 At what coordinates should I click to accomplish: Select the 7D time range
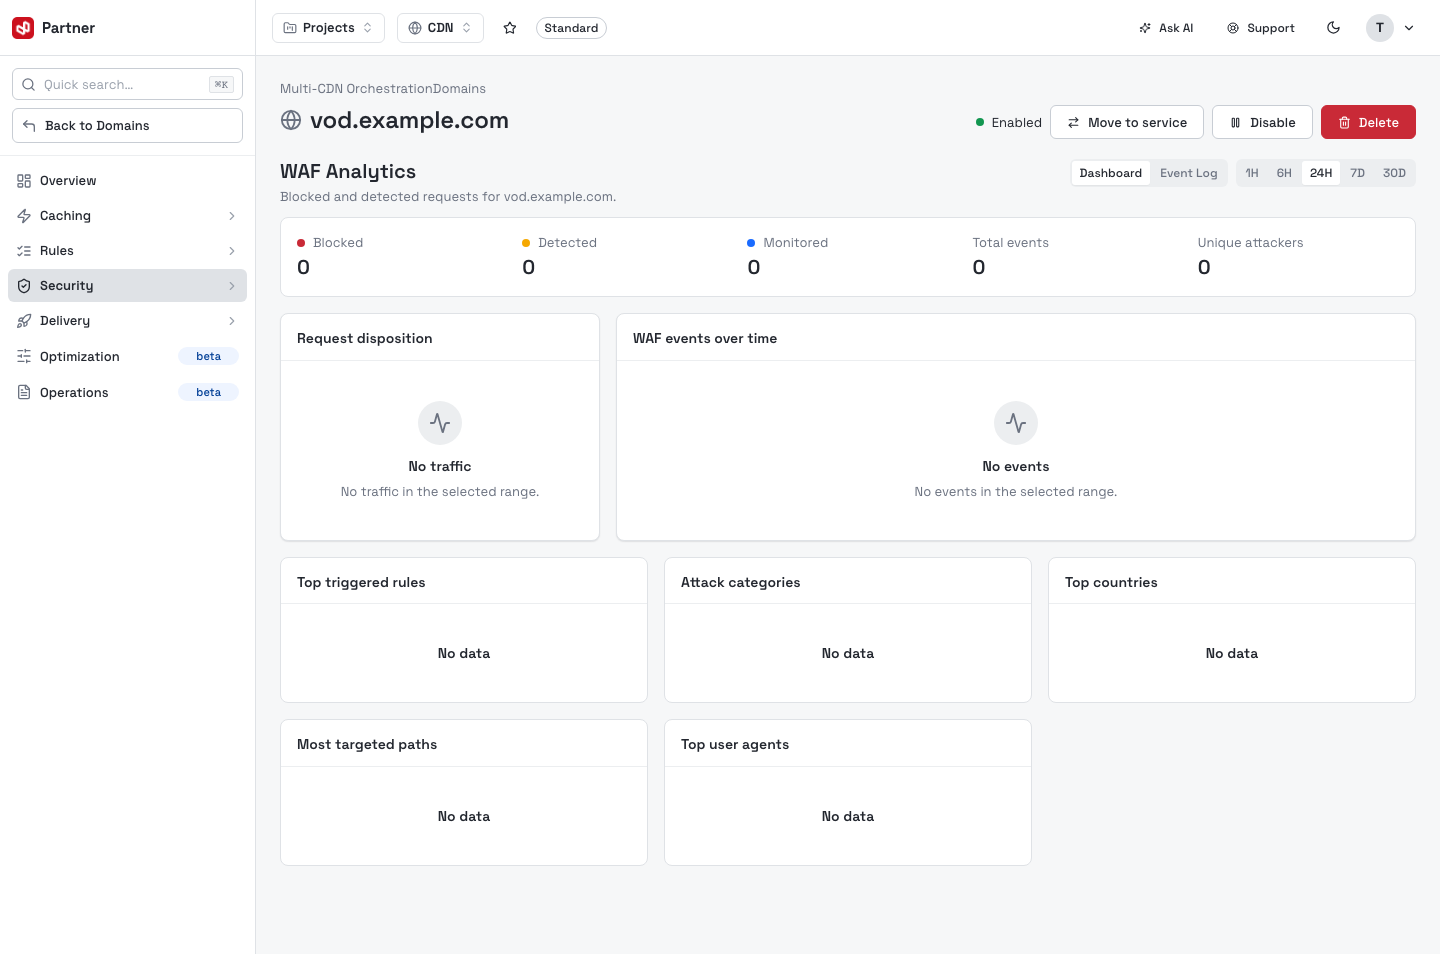[1357, 173]
